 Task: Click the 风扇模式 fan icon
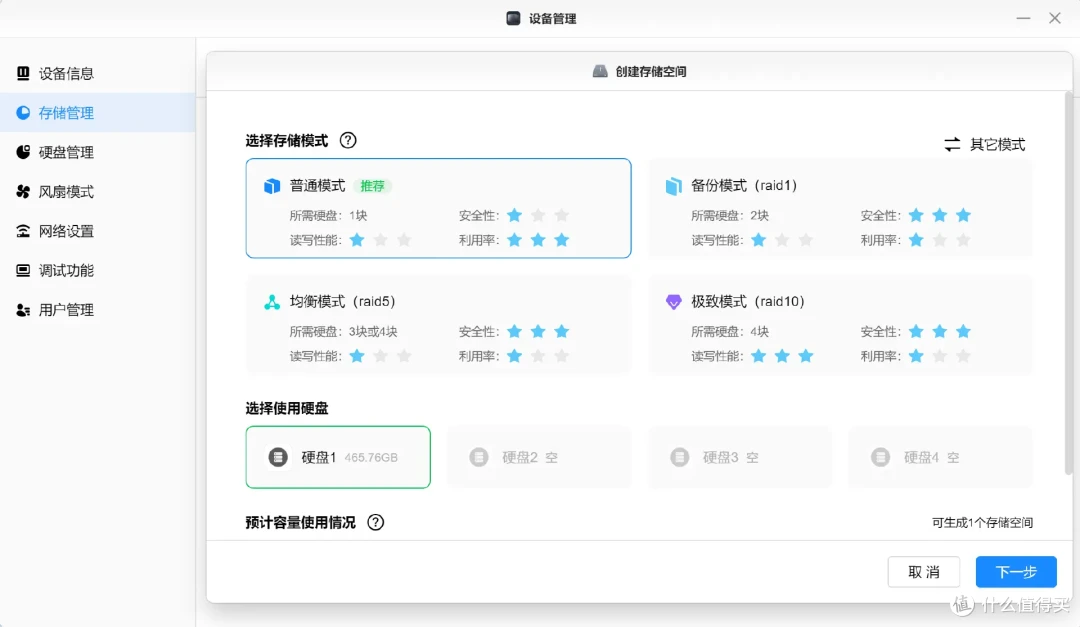point(23,191)
